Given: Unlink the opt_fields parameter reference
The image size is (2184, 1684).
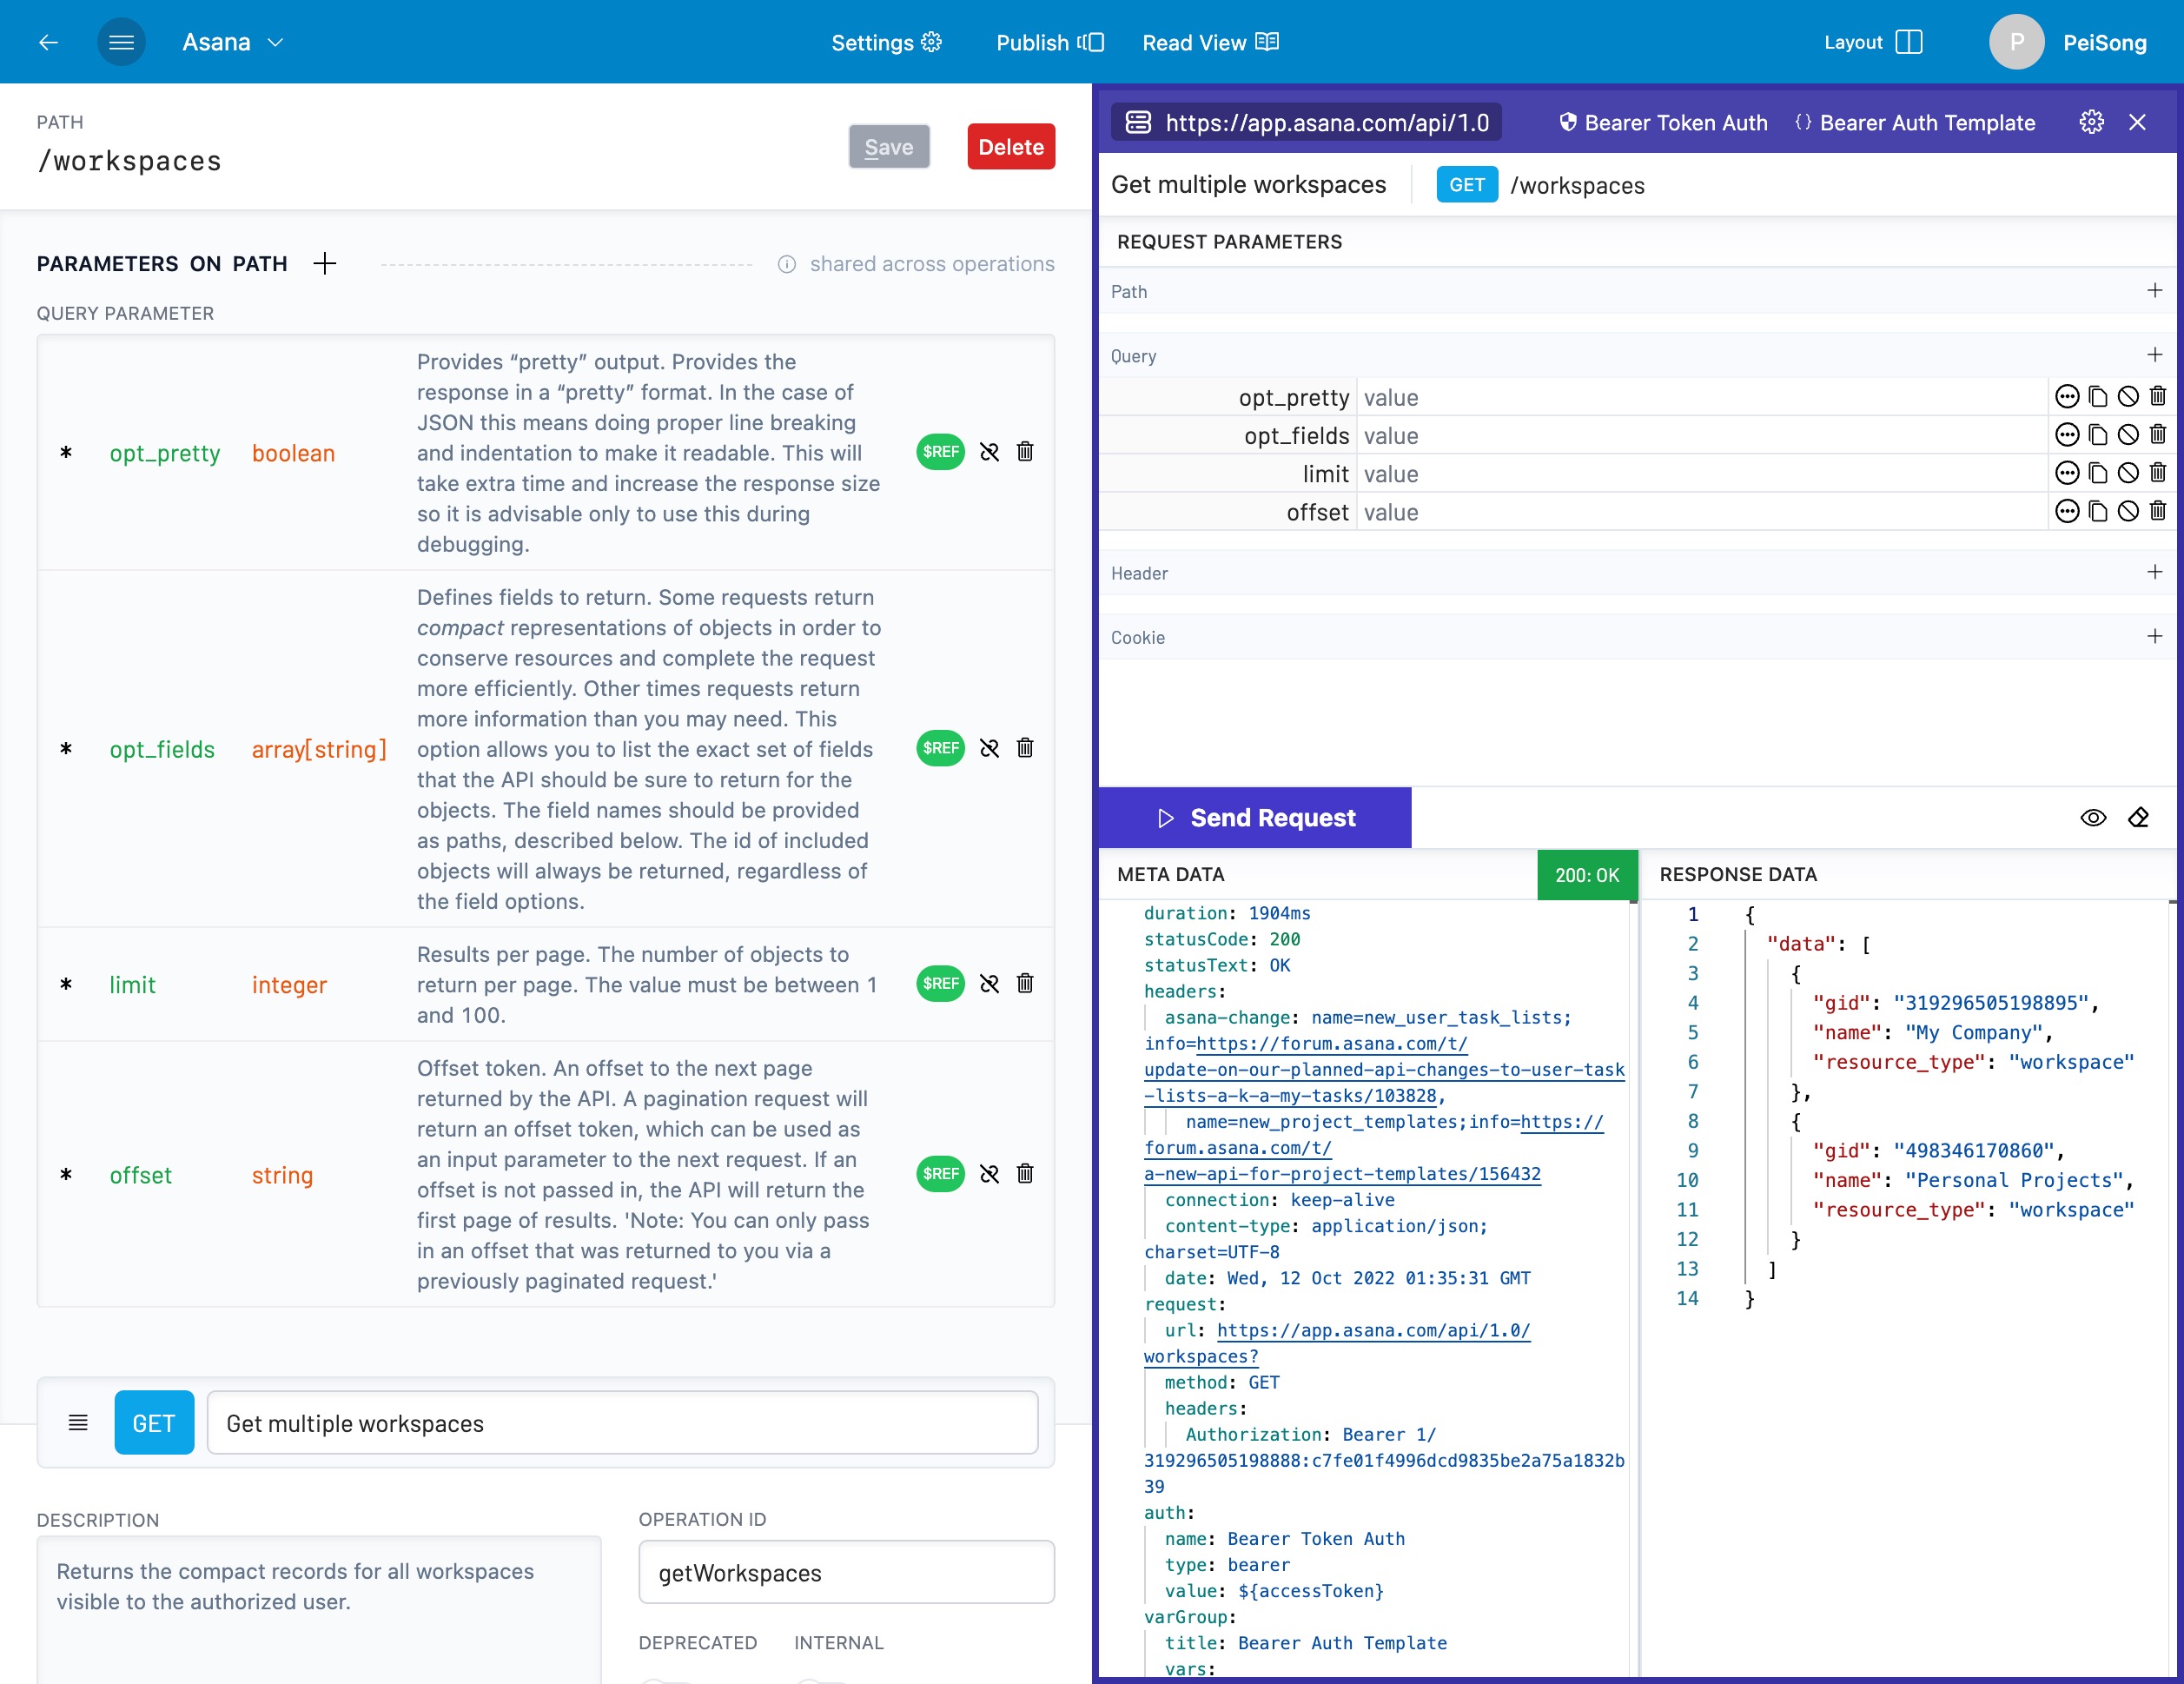Looking at the screenshot, I should 989,748.
